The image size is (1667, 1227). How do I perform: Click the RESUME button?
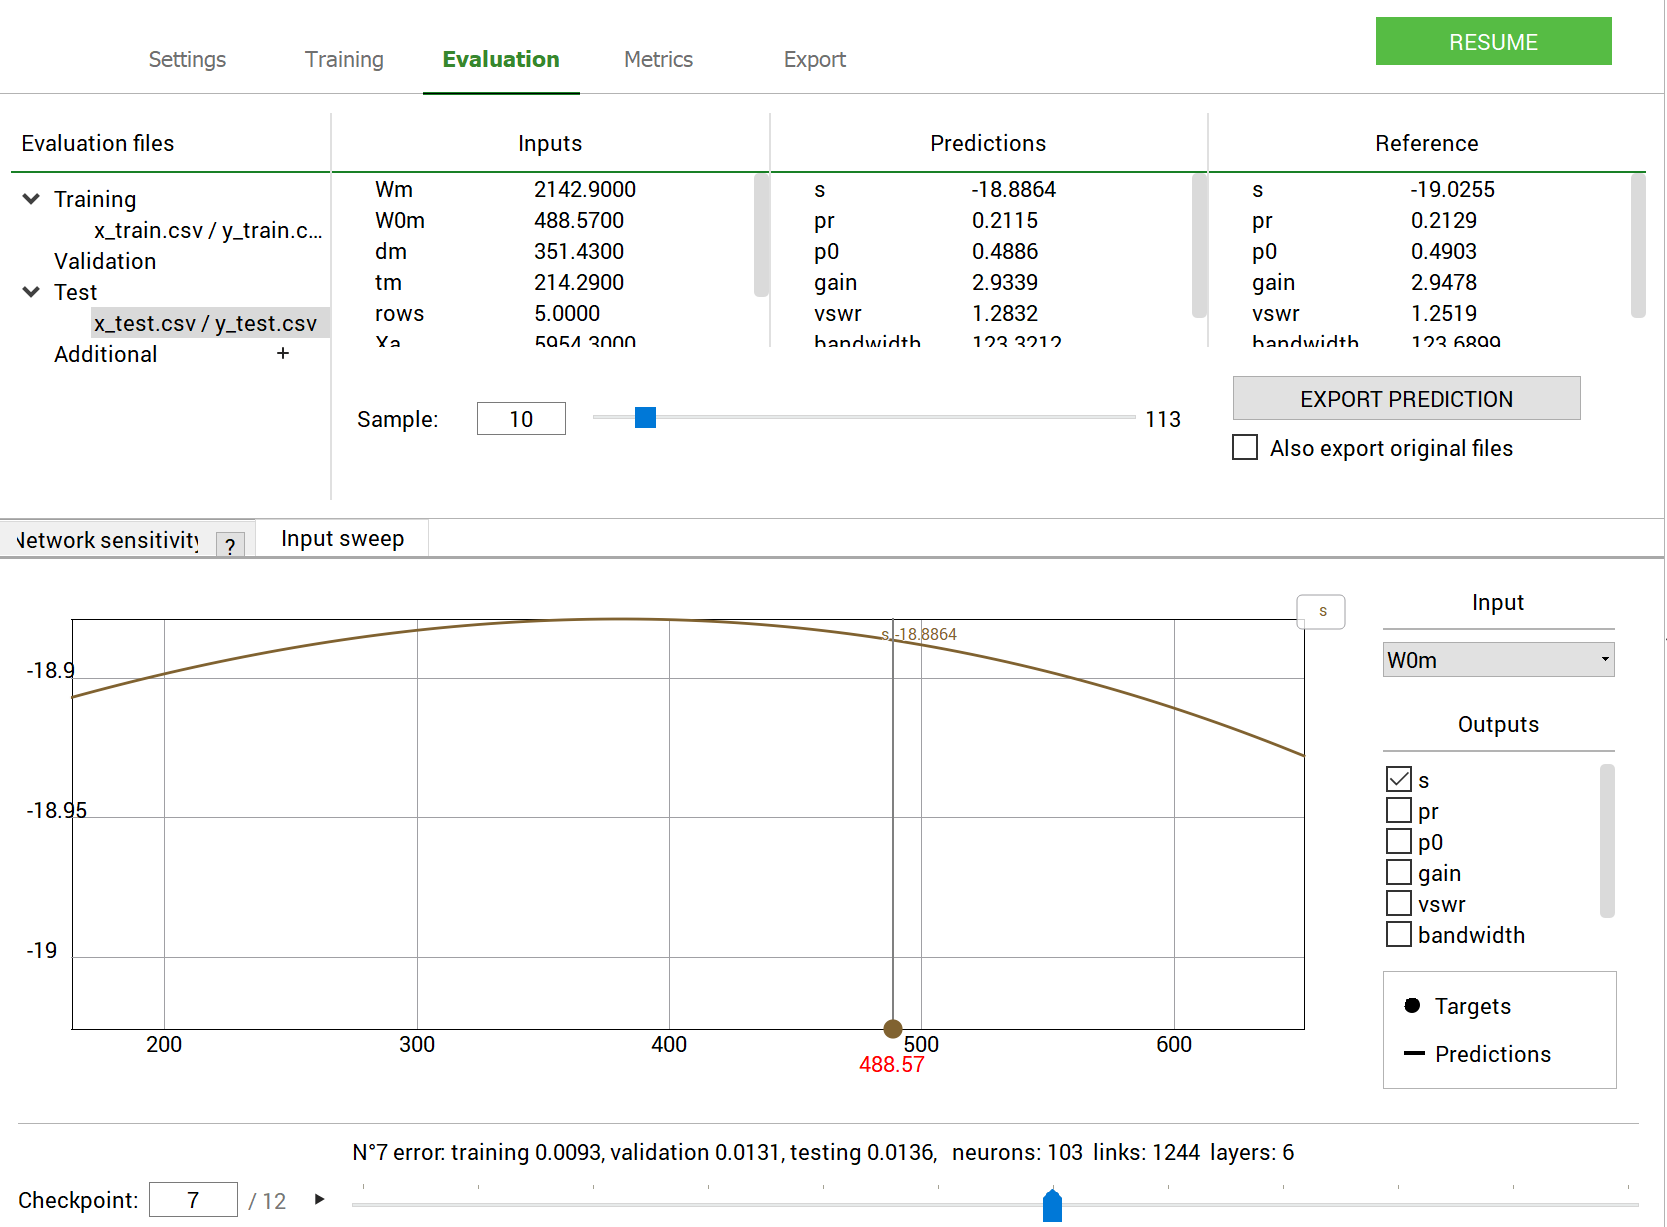(1493, 41)
